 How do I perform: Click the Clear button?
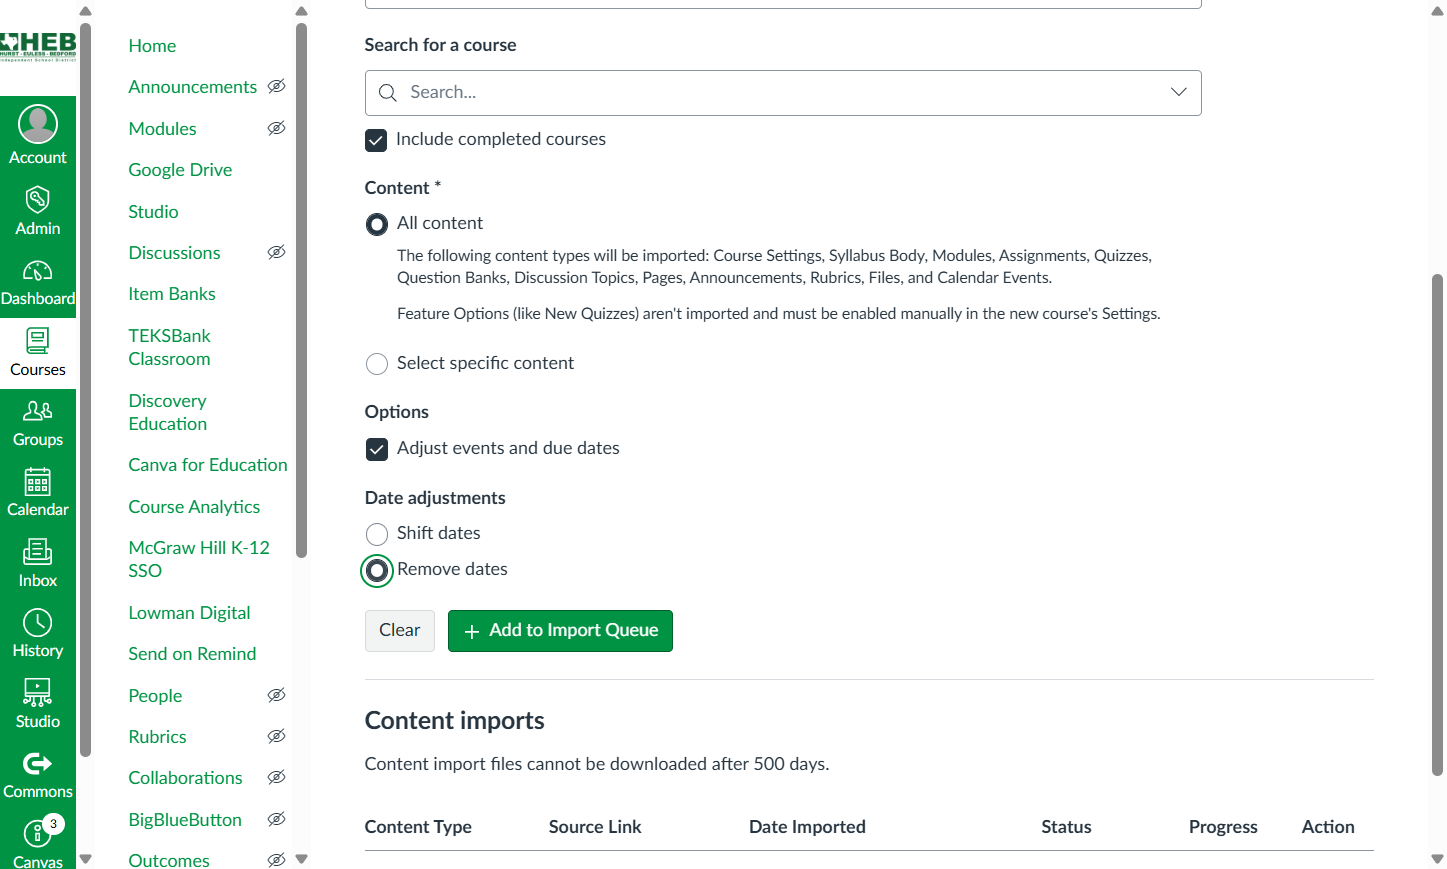click(400, 631)
